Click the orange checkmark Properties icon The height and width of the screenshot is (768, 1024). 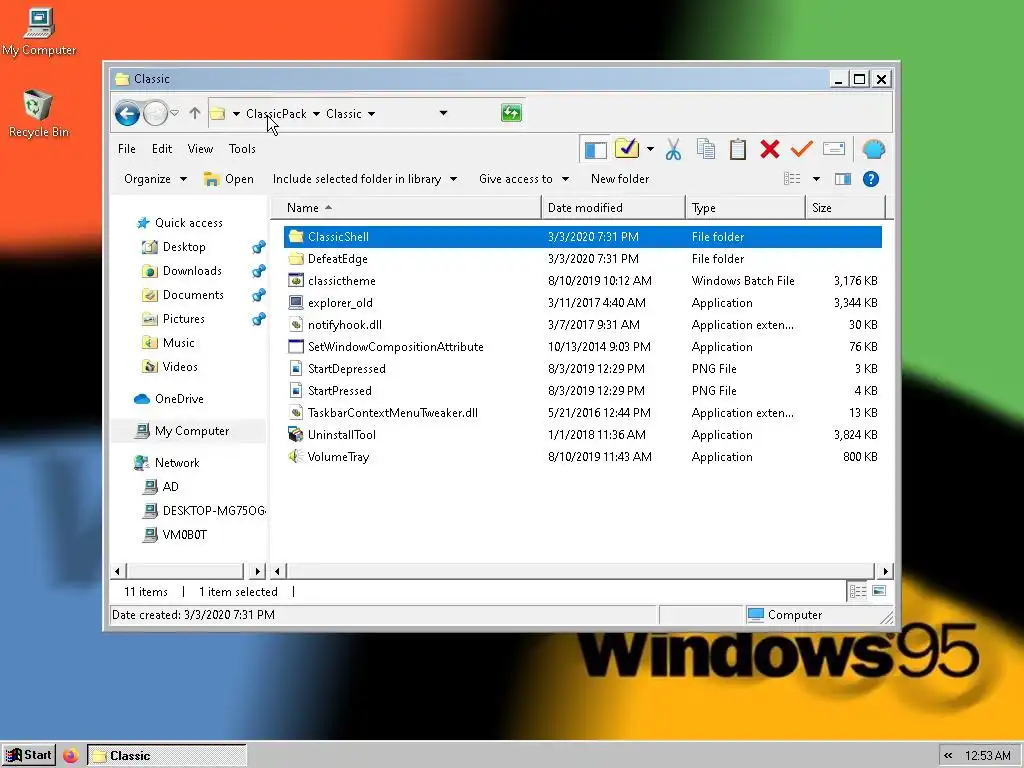[x=801, y=149]
